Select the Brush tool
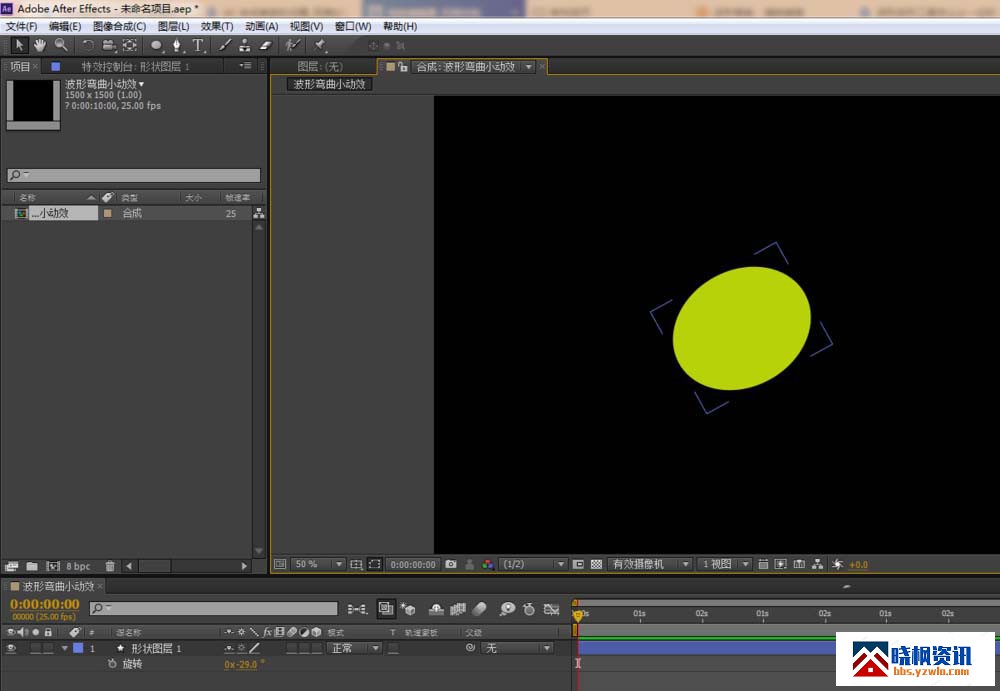Screen dimensions: 1000x691 pos(224,45)
